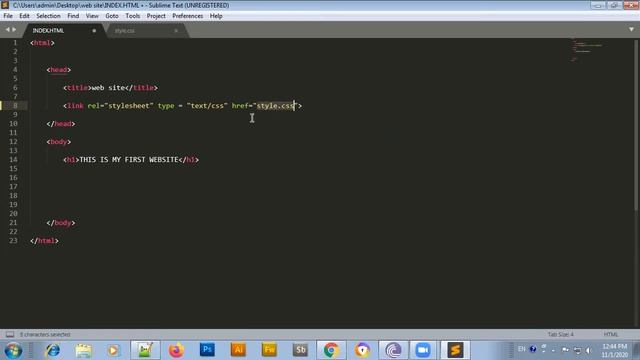640x360 pixels.
Task: Open the Avast Secure Browser taskbar icon
Action: 362,350
